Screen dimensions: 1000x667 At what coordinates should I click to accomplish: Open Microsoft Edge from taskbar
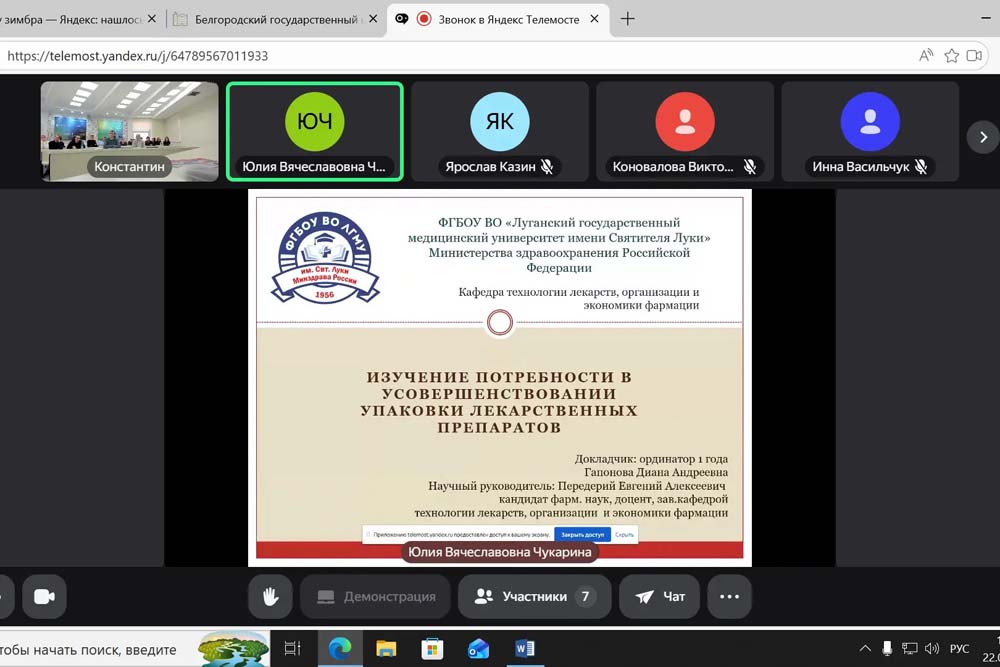[340, 649]
